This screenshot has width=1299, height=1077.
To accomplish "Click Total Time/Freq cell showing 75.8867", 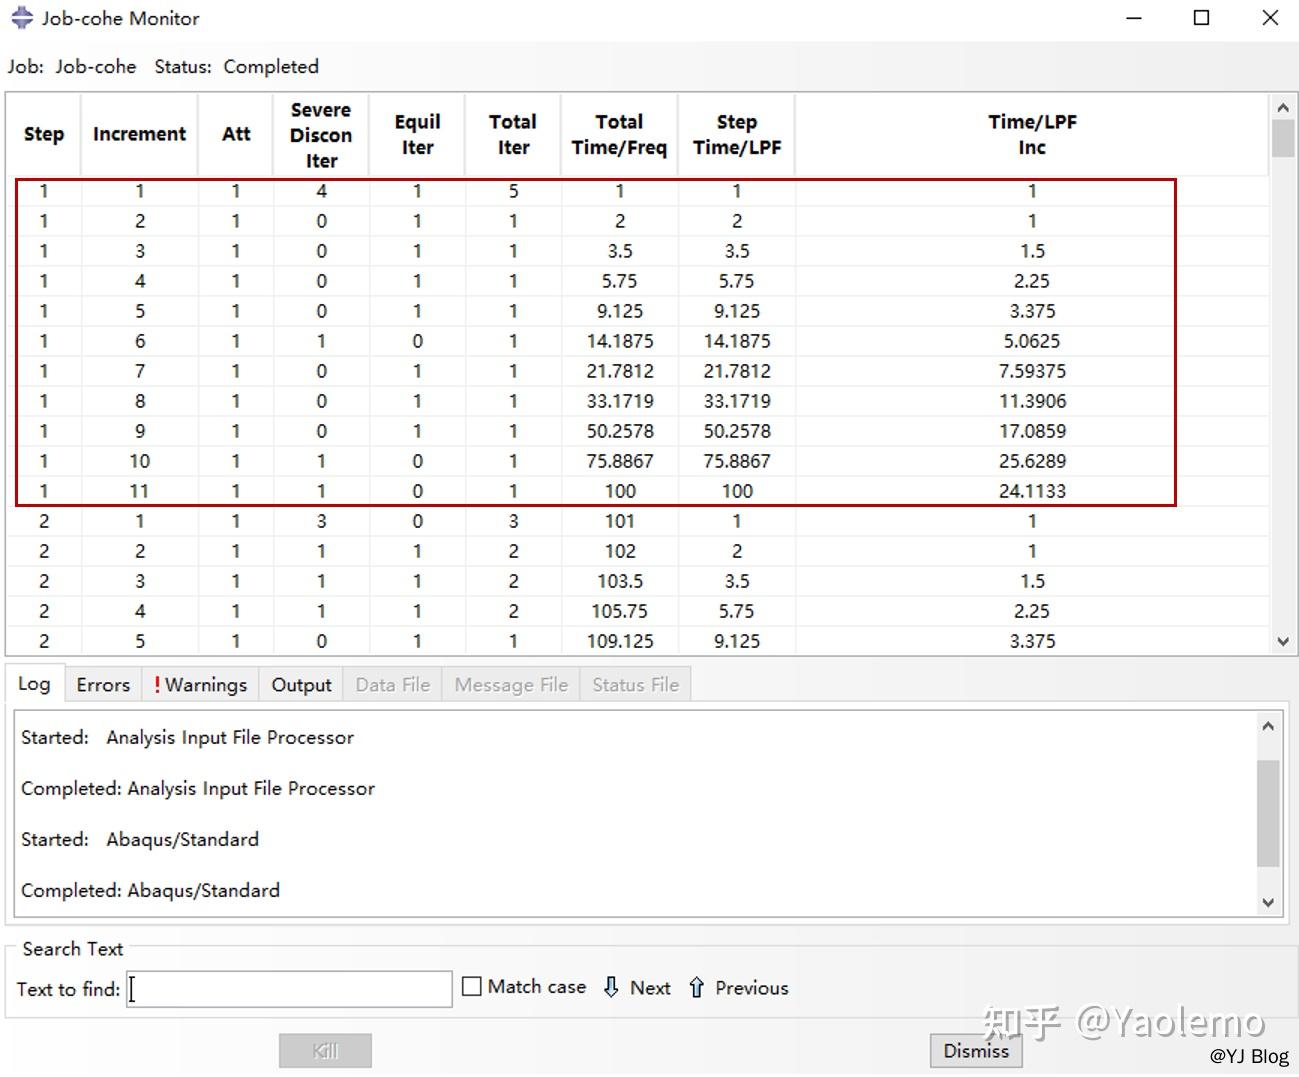I will coord(620,461).
